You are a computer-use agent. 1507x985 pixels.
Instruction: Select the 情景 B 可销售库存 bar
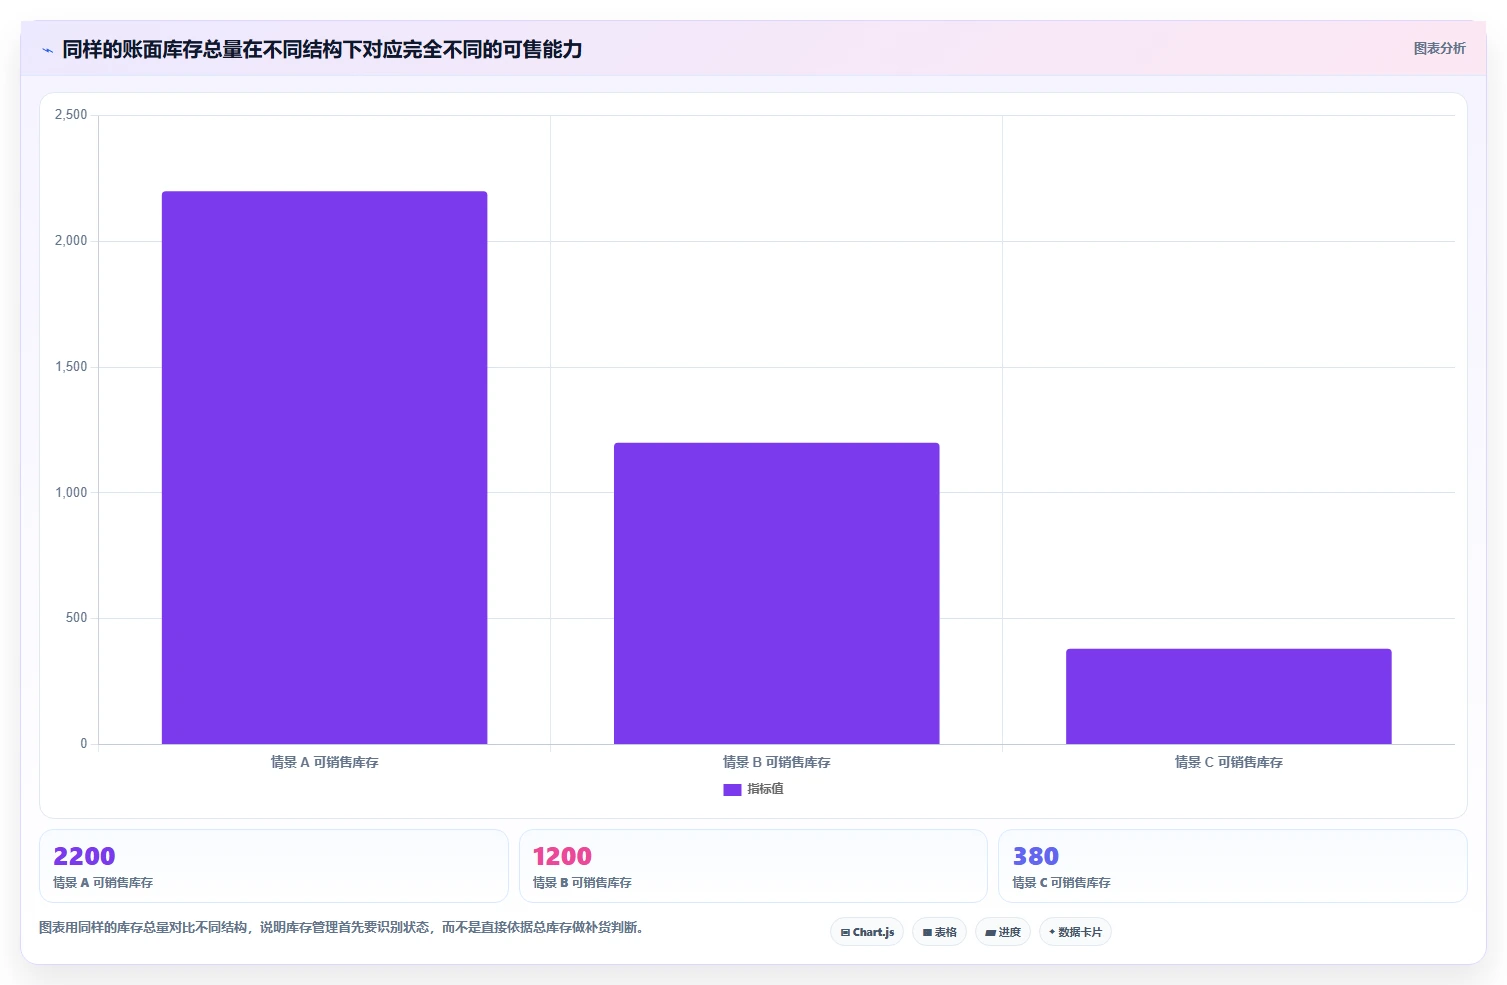[x=776, y=593]
